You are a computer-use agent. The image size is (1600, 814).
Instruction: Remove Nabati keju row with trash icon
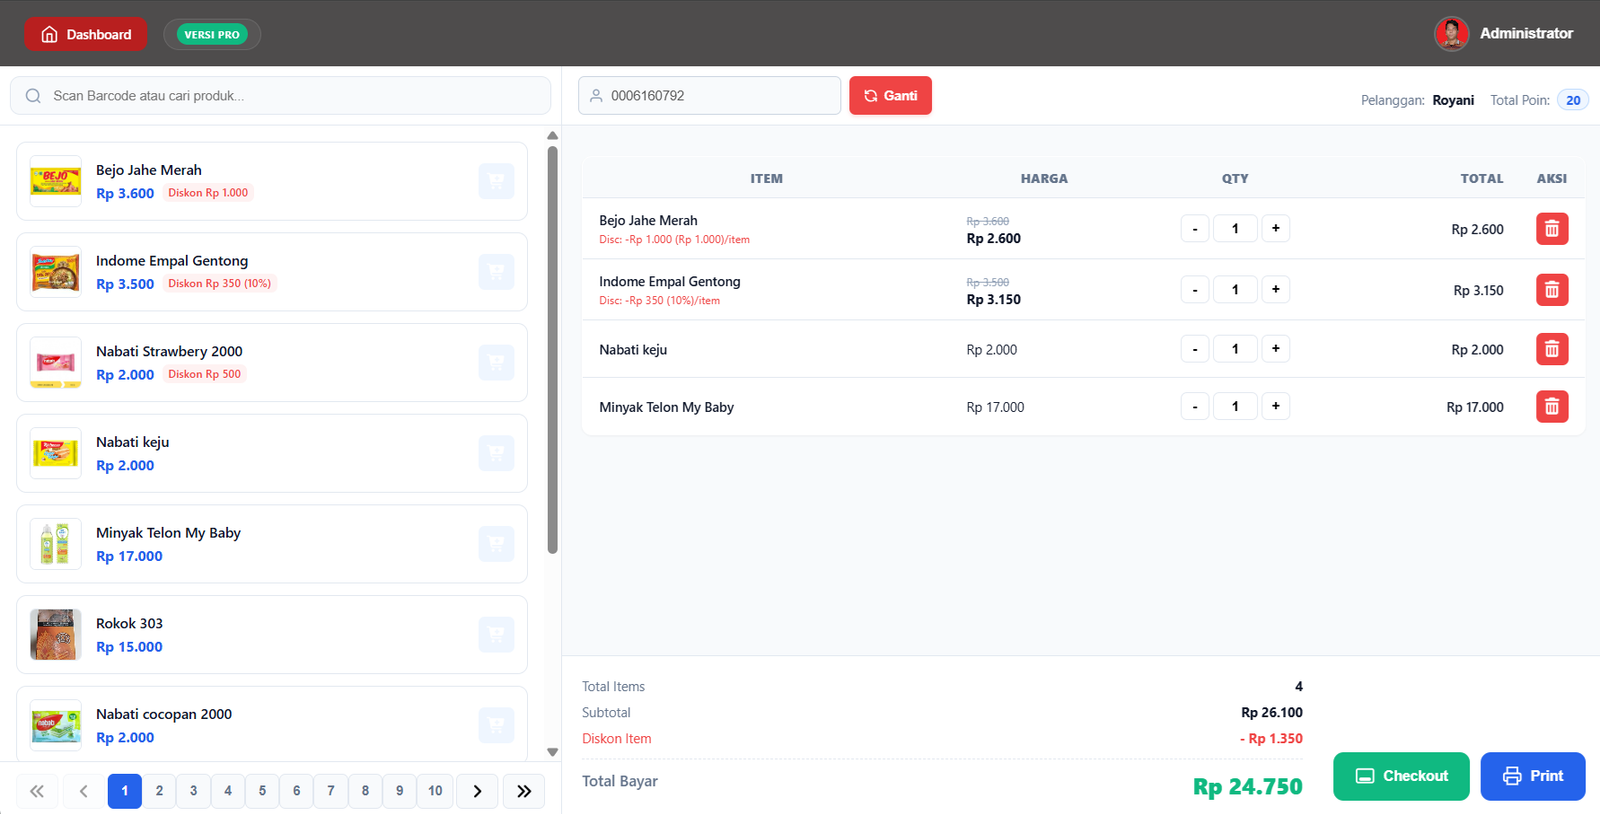click(1552, 349)
